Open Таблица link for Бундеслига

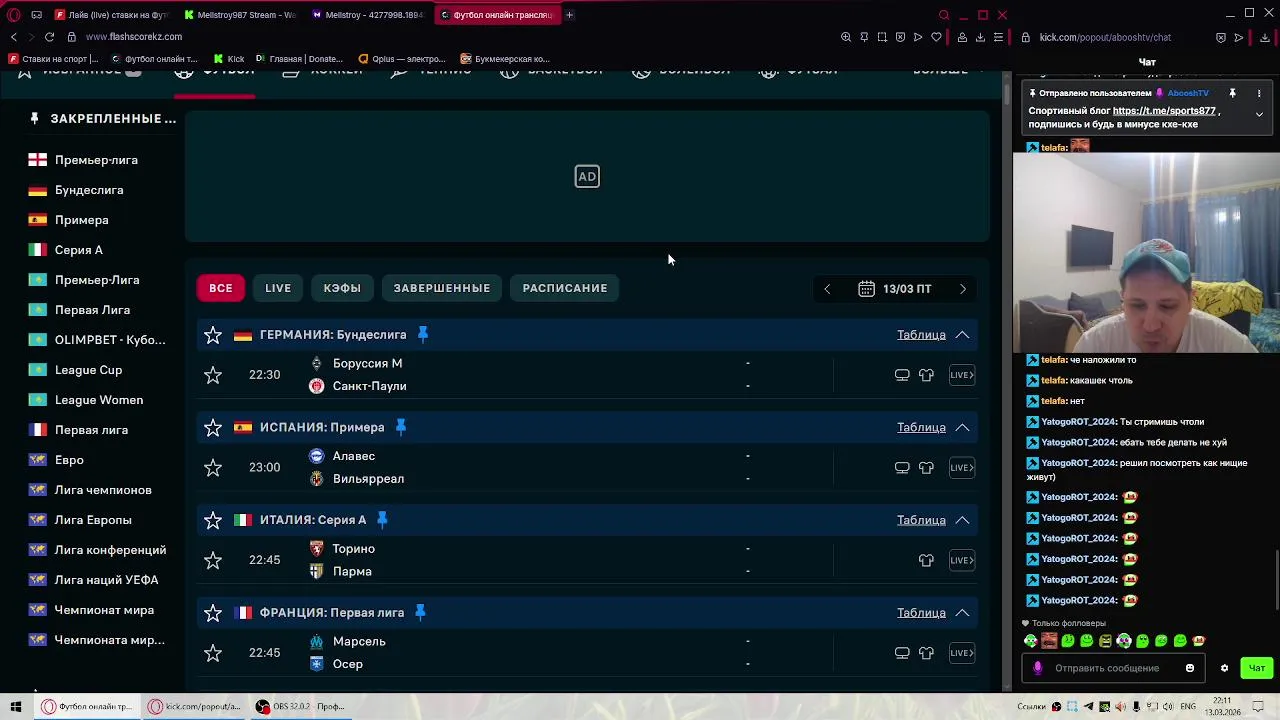pyautogui.click(x=921, y=335)
